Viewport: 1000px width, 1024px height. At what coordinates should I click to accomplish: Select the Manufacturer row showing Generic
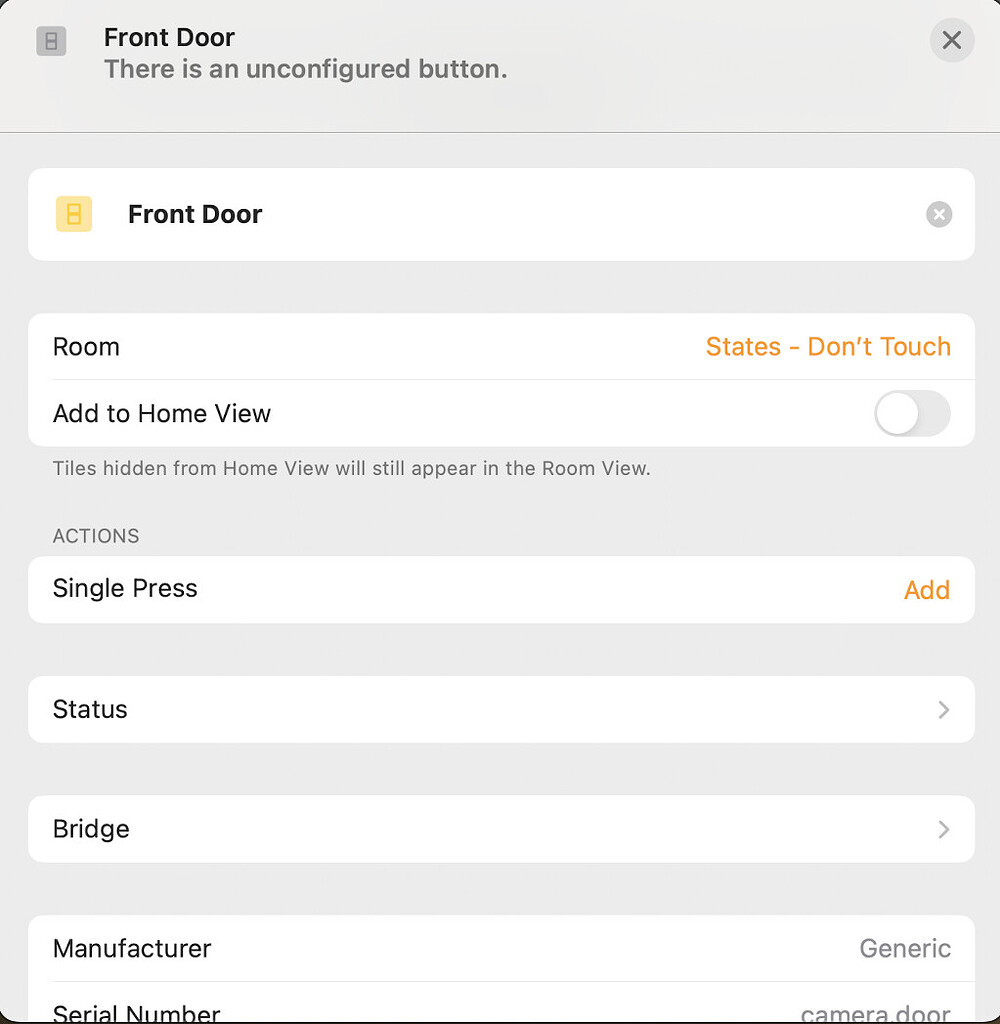click(x=500, y=948)
